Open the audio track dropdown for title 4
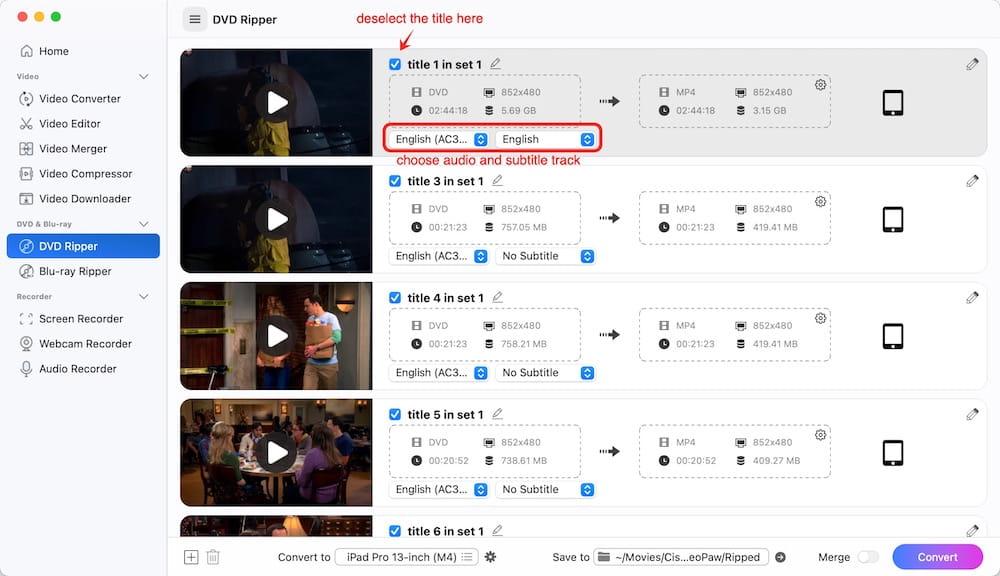1000x576 pixels. [x=439, y=373]
